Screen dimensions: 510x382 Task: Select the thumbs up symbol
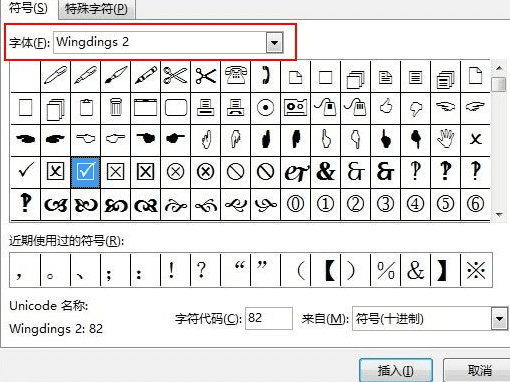click(x=386, y=108)
